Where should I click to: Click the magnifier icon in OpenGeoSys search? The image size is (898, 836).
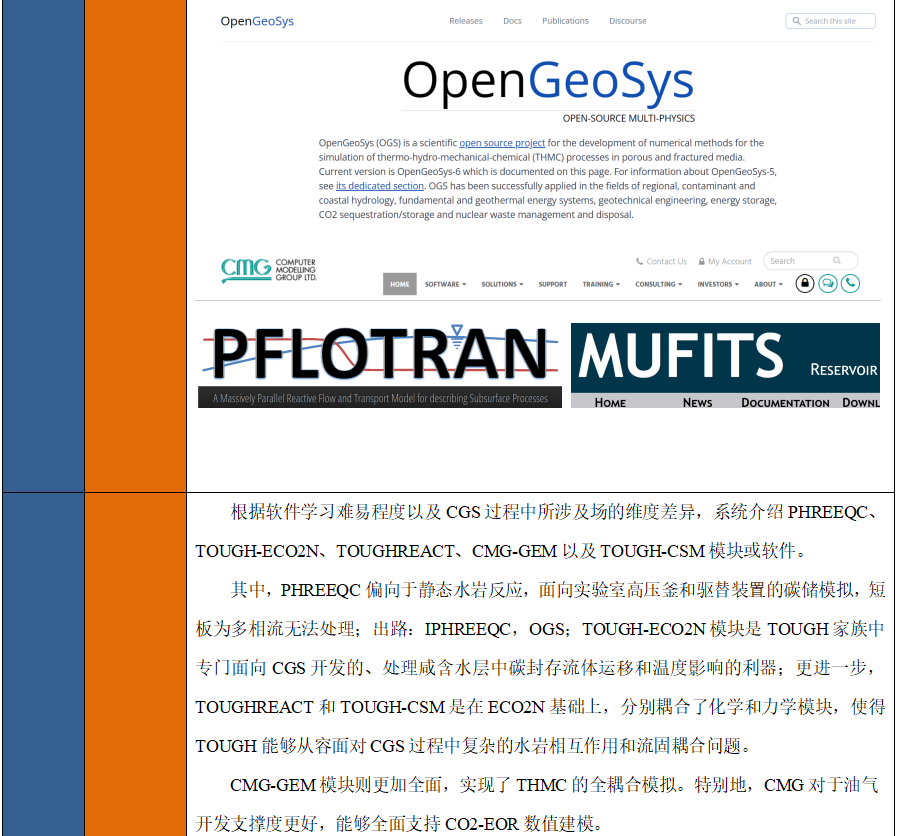(797, 21)
